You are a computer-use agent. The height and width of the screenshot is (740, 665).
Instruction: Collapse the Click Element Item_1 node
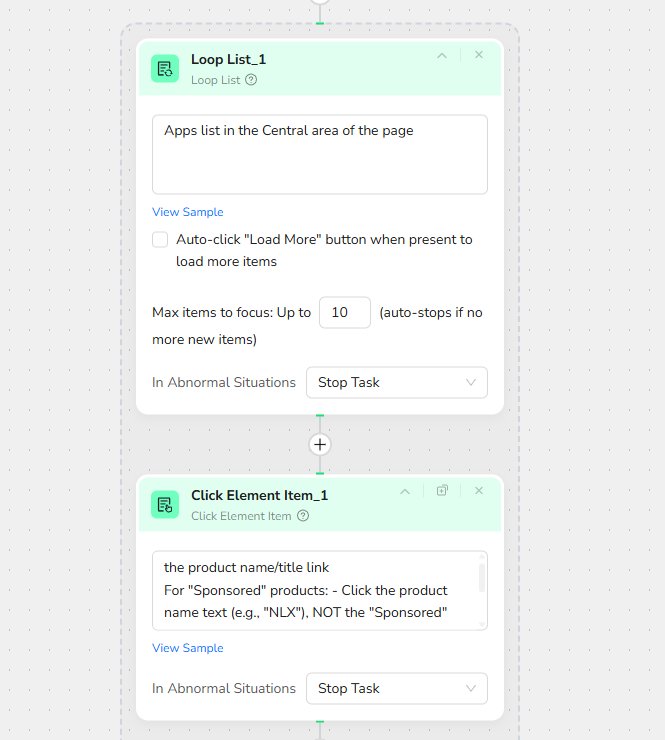coord(405,491)
